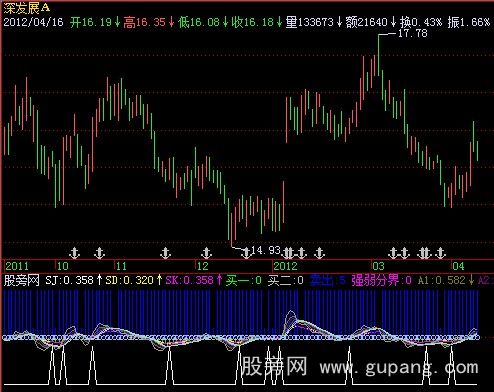Click the month 04 label on time axis

[x=458, y=266]
